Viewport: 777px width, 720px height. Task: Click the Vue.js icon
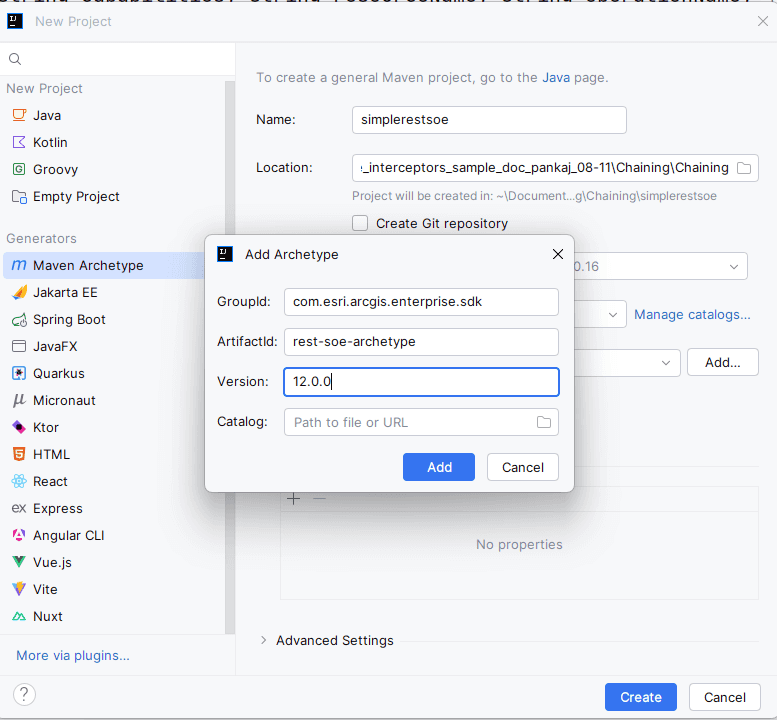[19, 562]
